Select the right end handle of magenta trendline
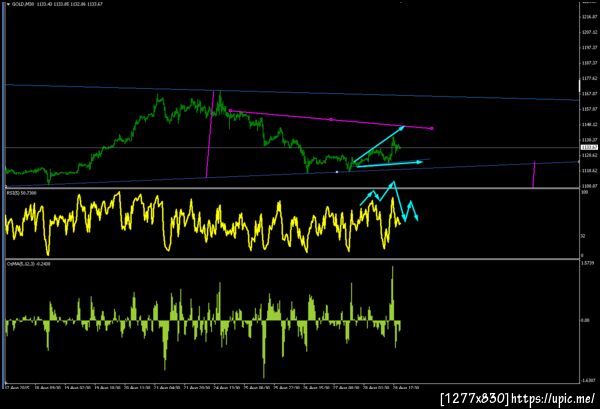This screenshot has height=409, width=600. tap(432, 129)
